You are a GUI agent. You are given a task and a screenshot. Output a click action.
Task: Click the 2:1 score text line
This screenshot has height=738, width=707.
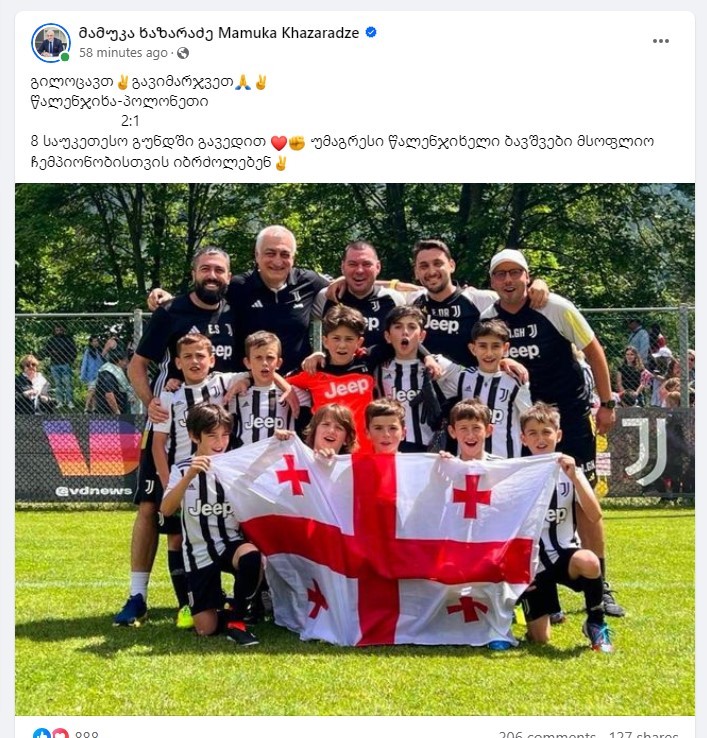[x=130, y=121]
